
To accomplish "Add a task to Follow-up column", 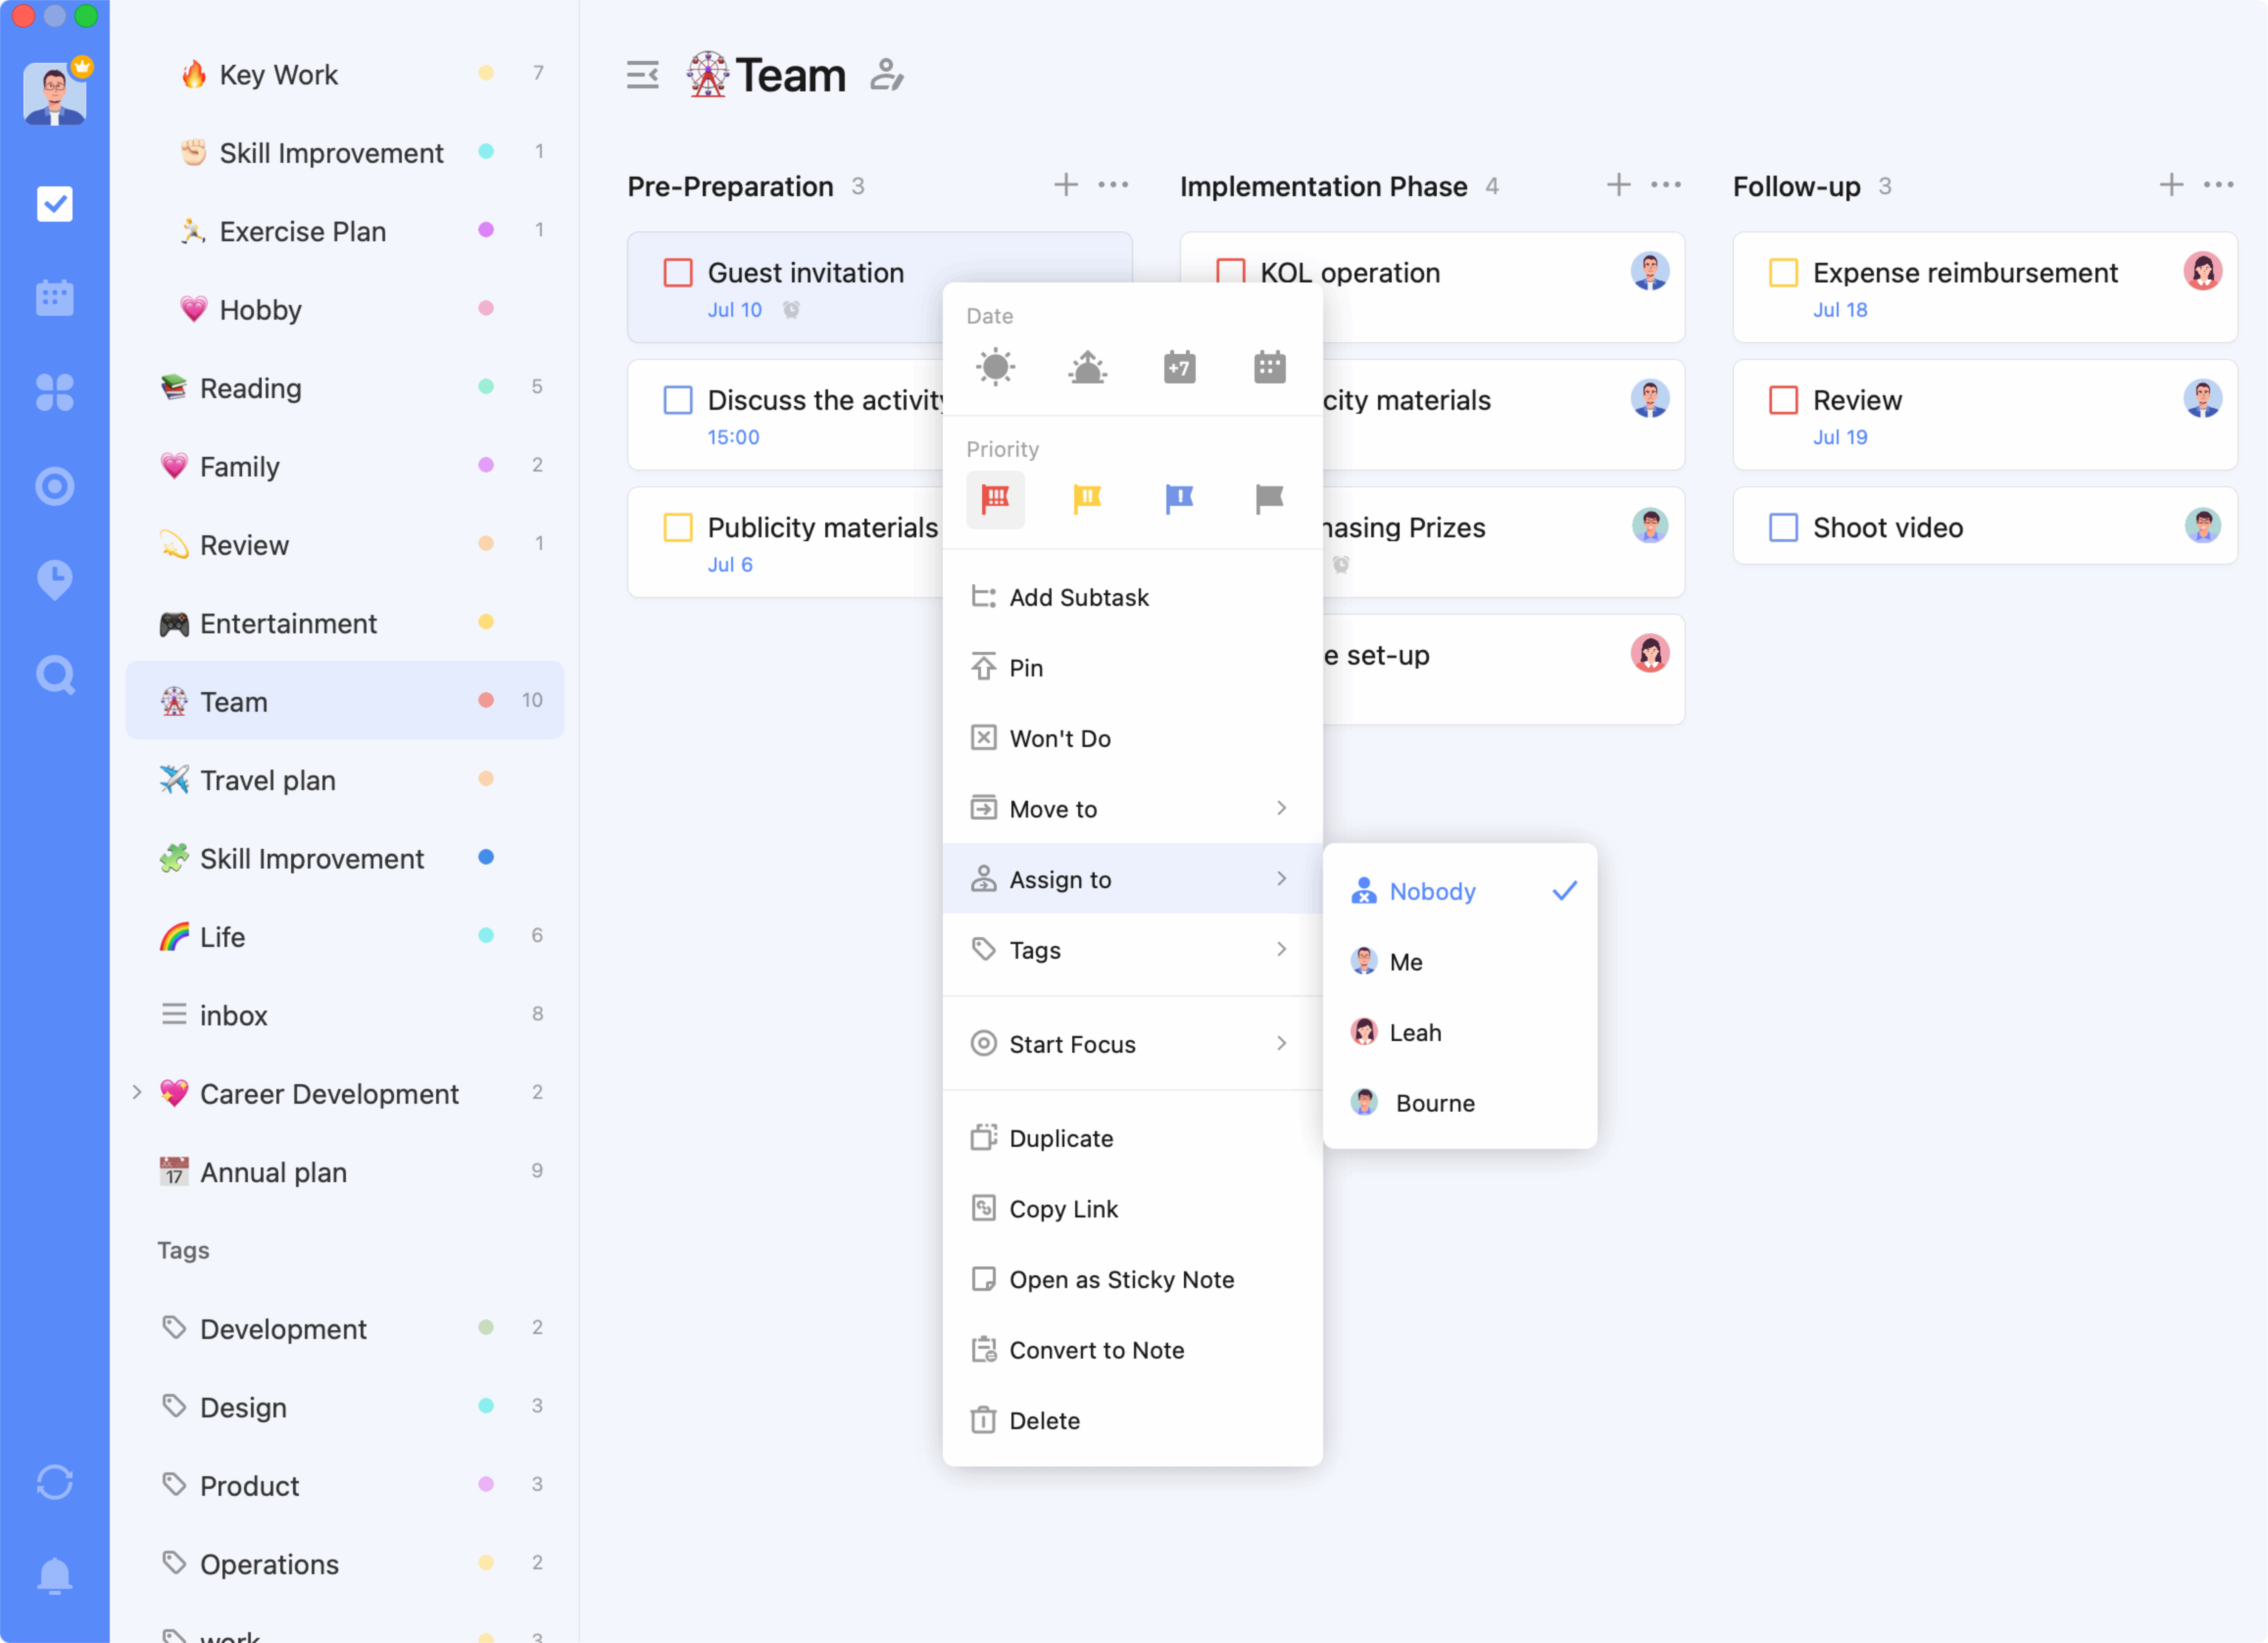I will pos(2171,185).
